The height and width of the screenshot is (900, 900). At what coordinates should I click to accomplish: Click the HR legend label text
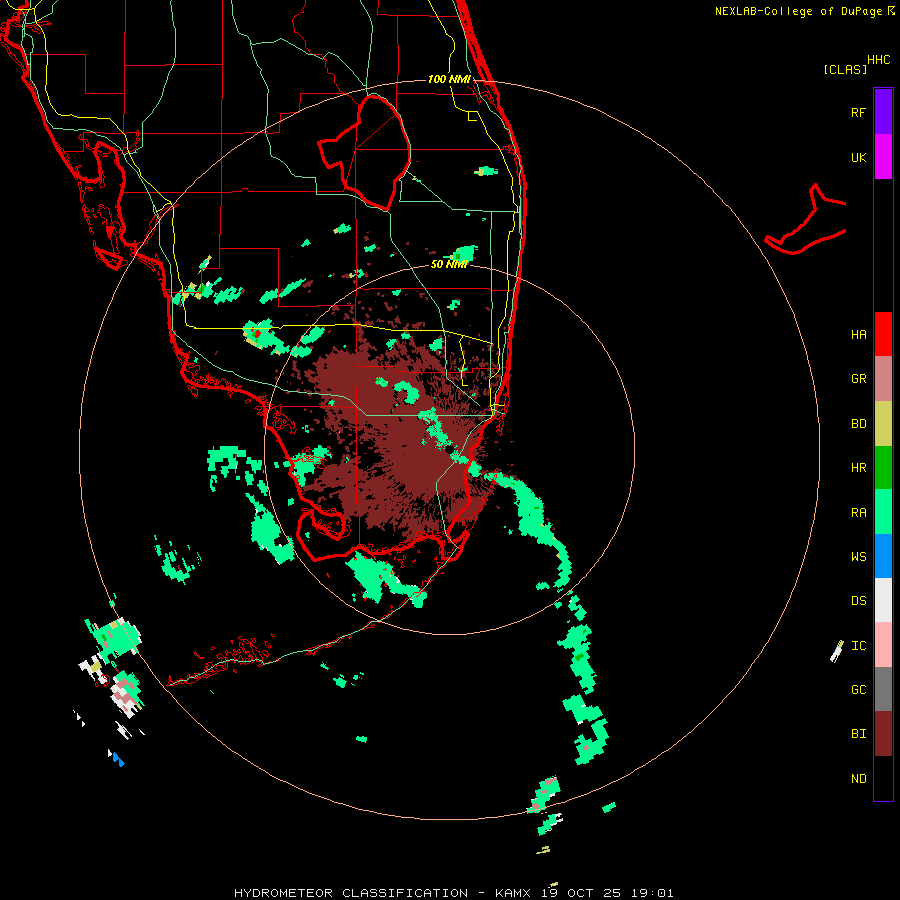(x=858, y=468)
